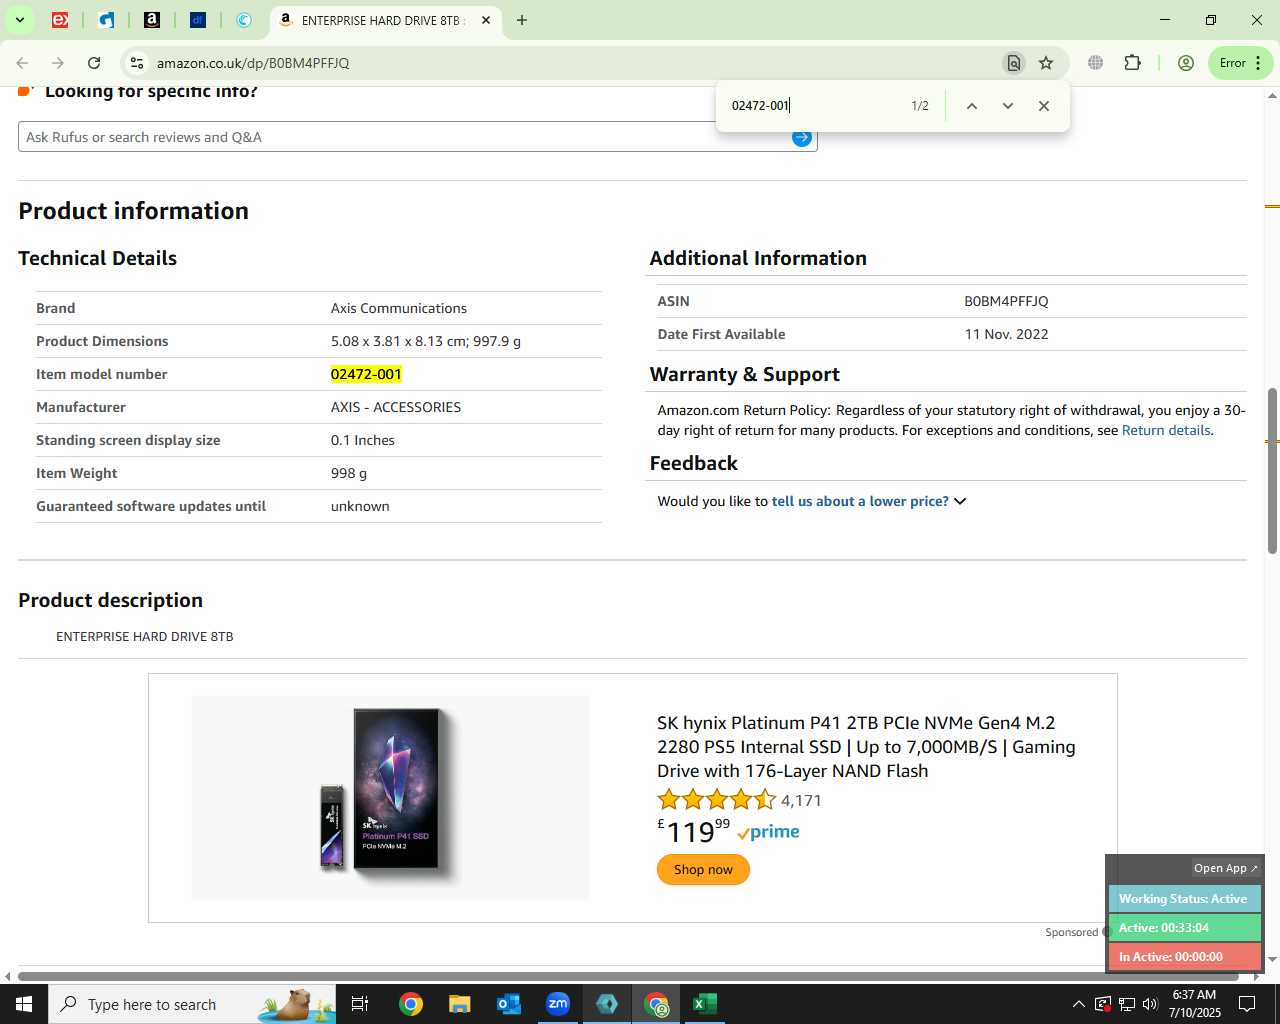
Task: Open Task View on the taskbar
Action: coord(360,1004)
